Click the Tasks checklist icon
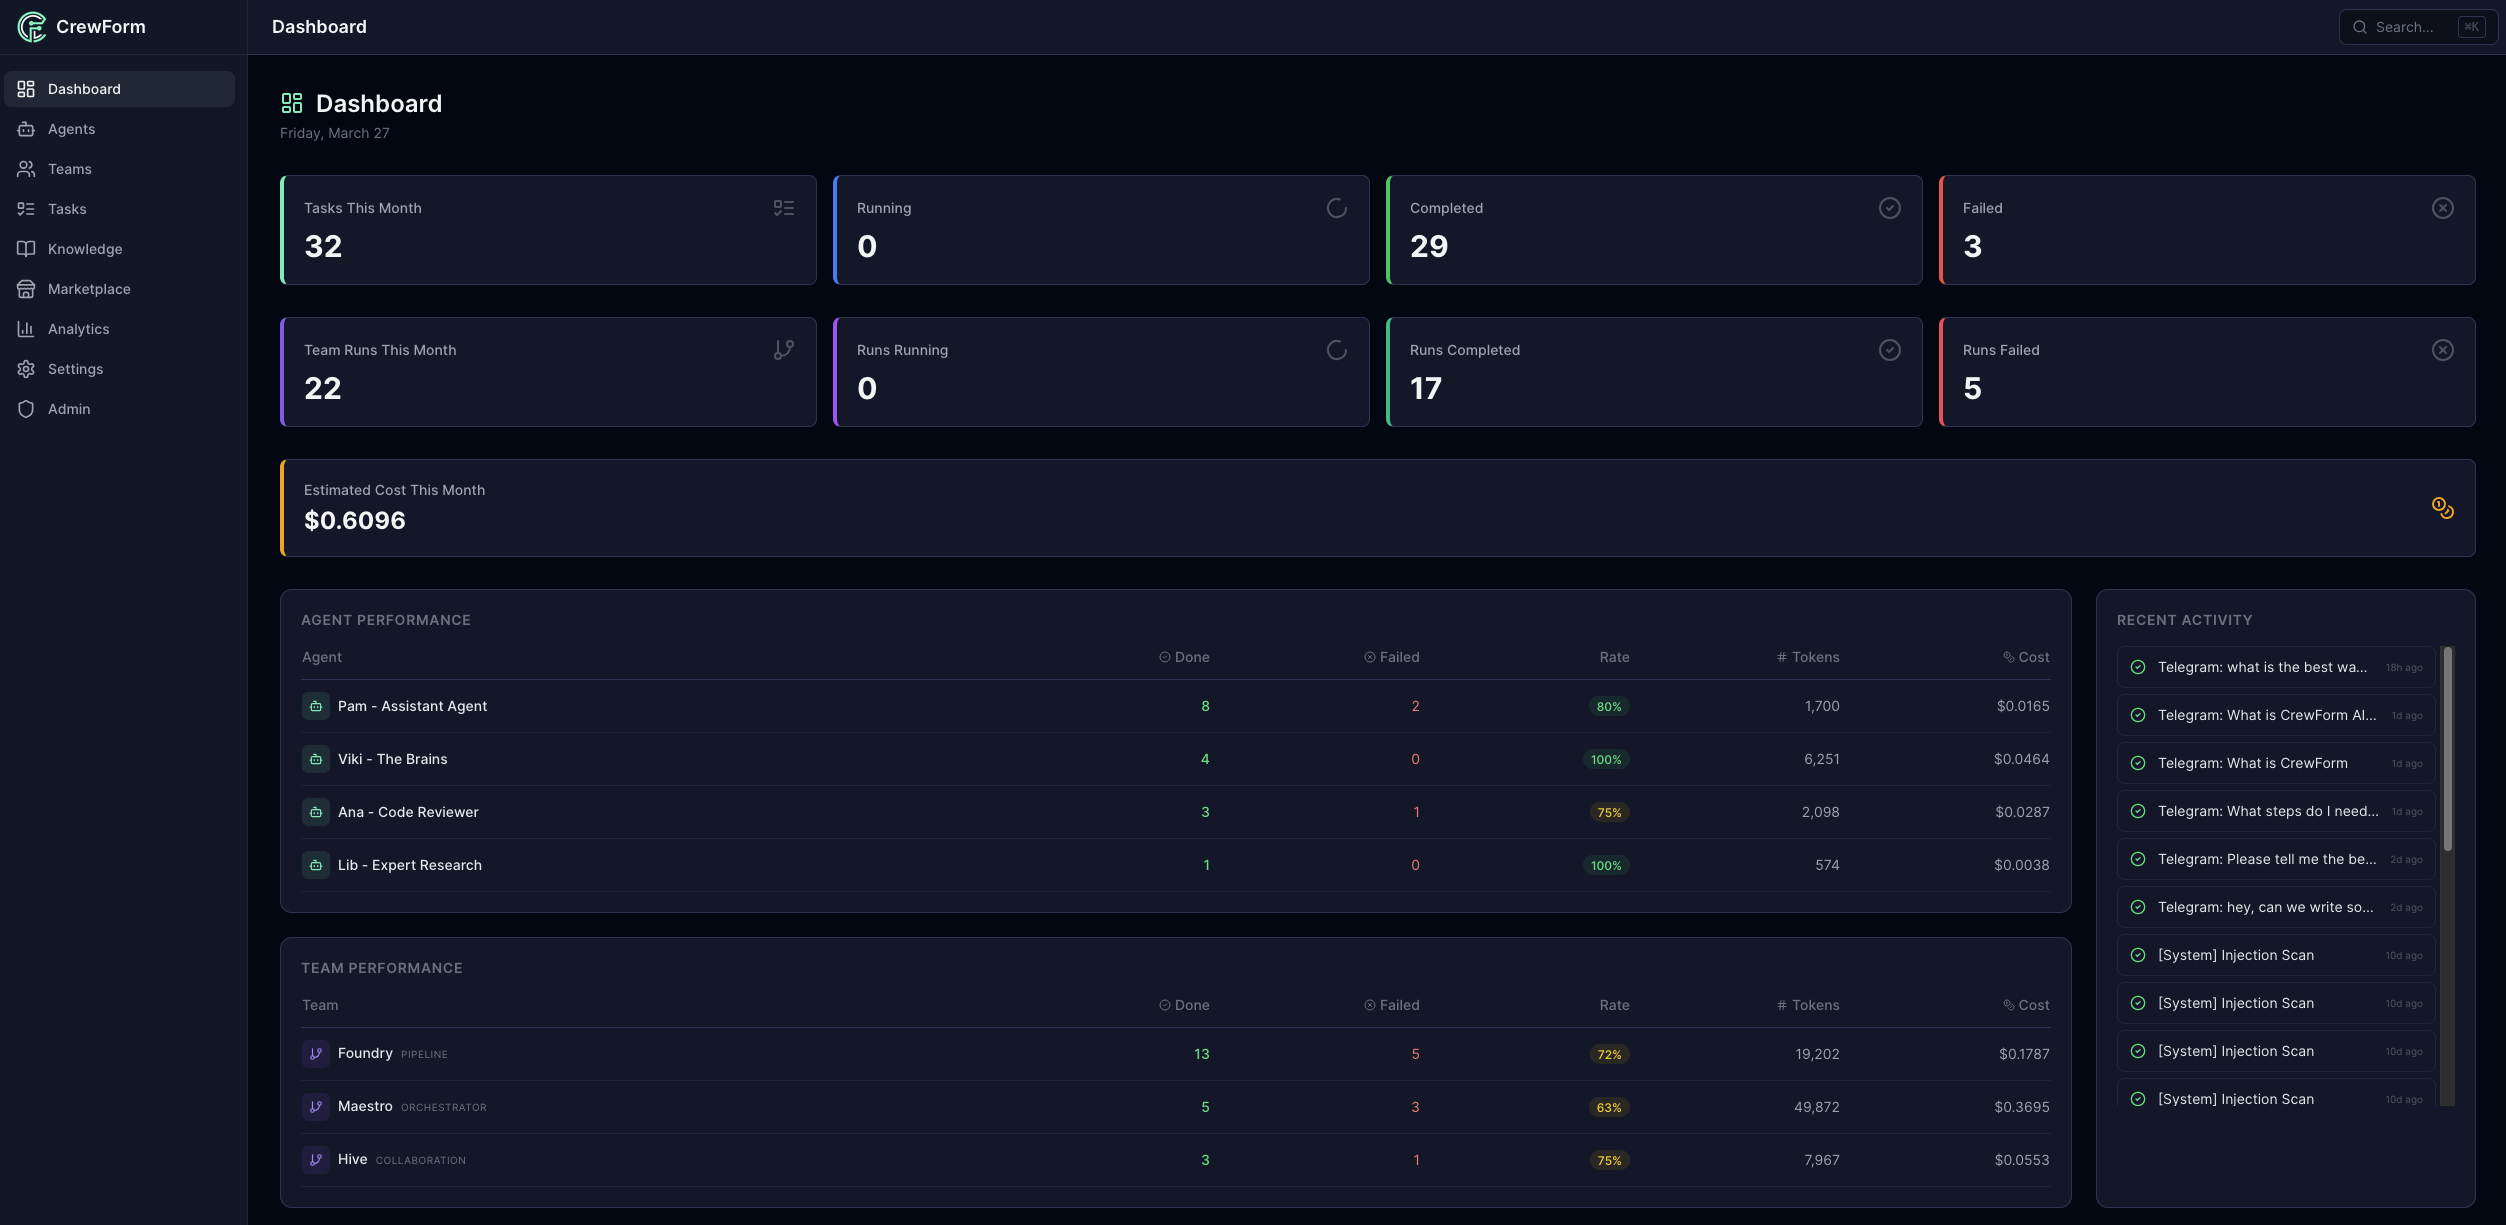2506x1225 pixels. [26, 208]
